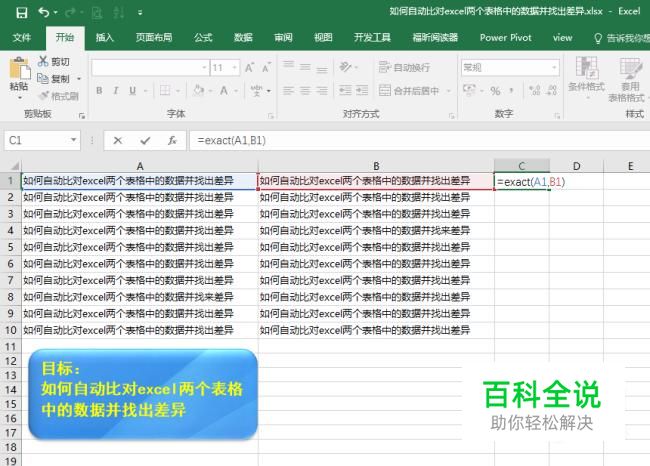Click the Copy icon
650x466 pixels.
(x=43, y=78)
